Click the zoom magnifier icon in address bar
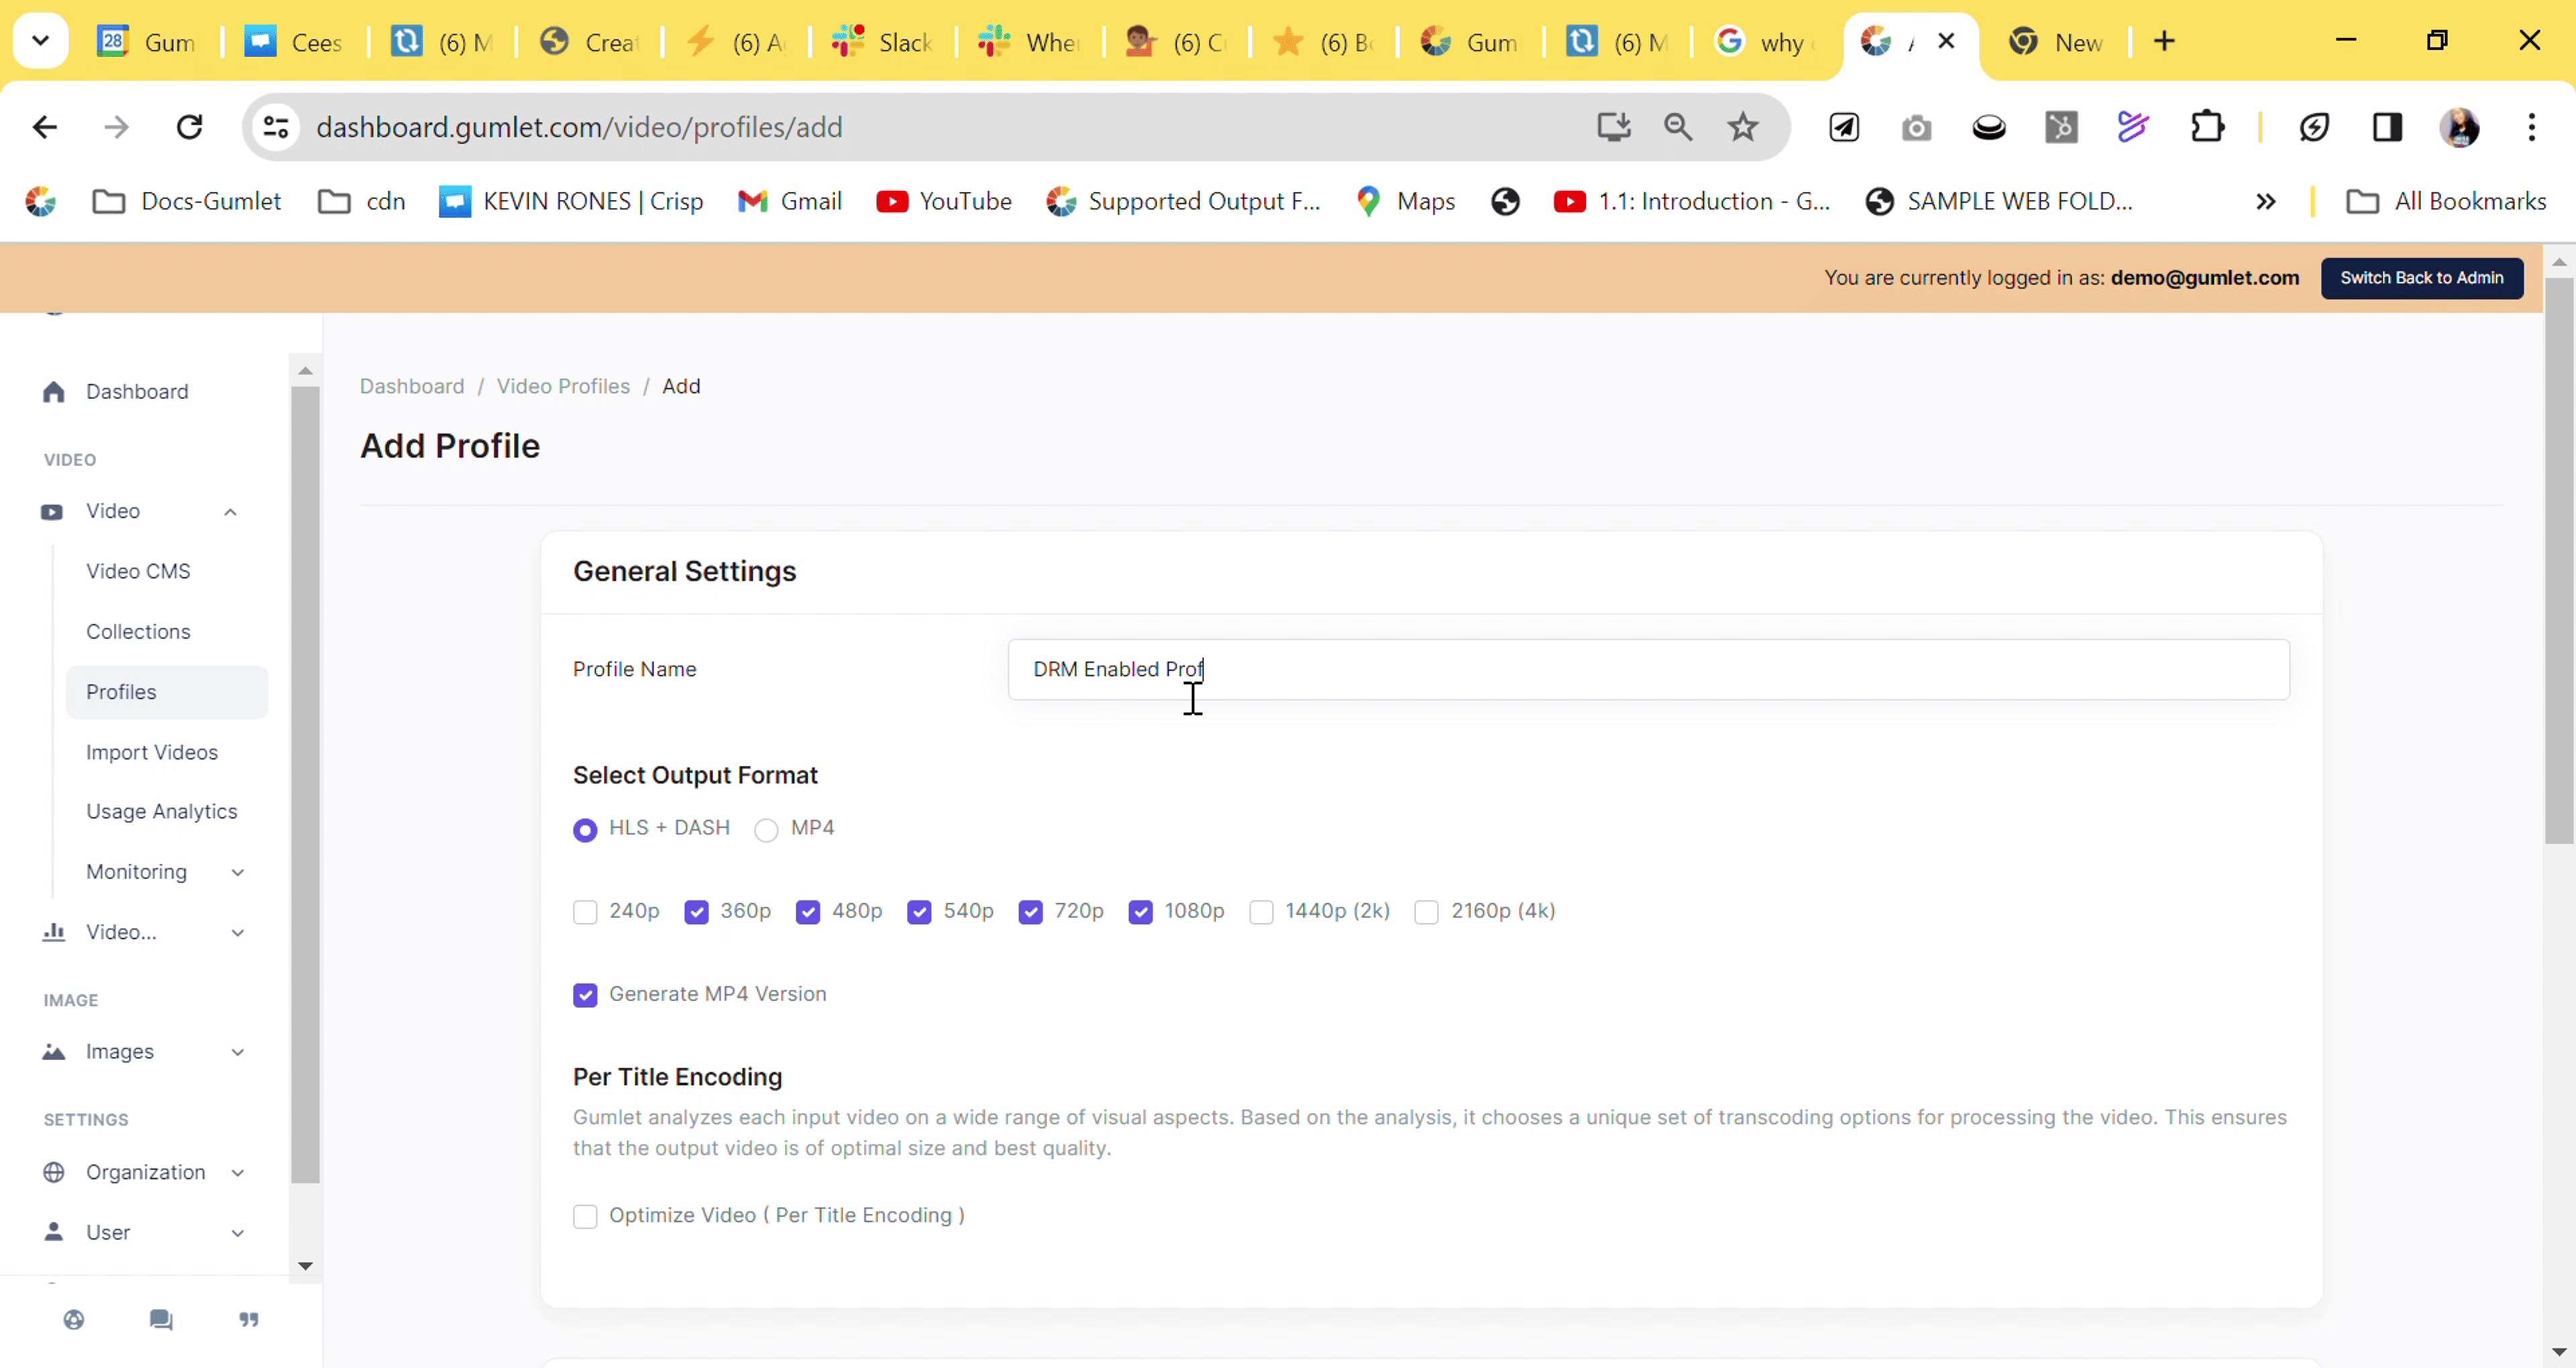 (x=1677, y=127)
